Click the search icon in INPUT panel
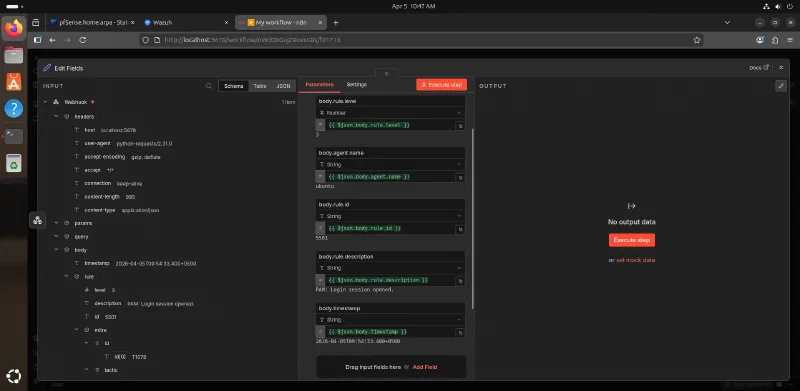 (x=209, y=86)
